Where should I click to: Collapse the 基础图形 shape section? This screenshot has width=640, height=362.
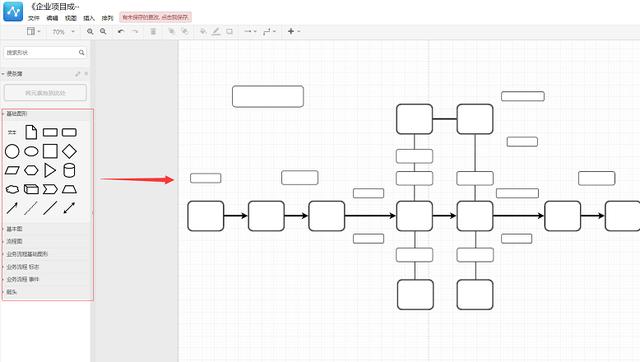(x=16, y=113)
